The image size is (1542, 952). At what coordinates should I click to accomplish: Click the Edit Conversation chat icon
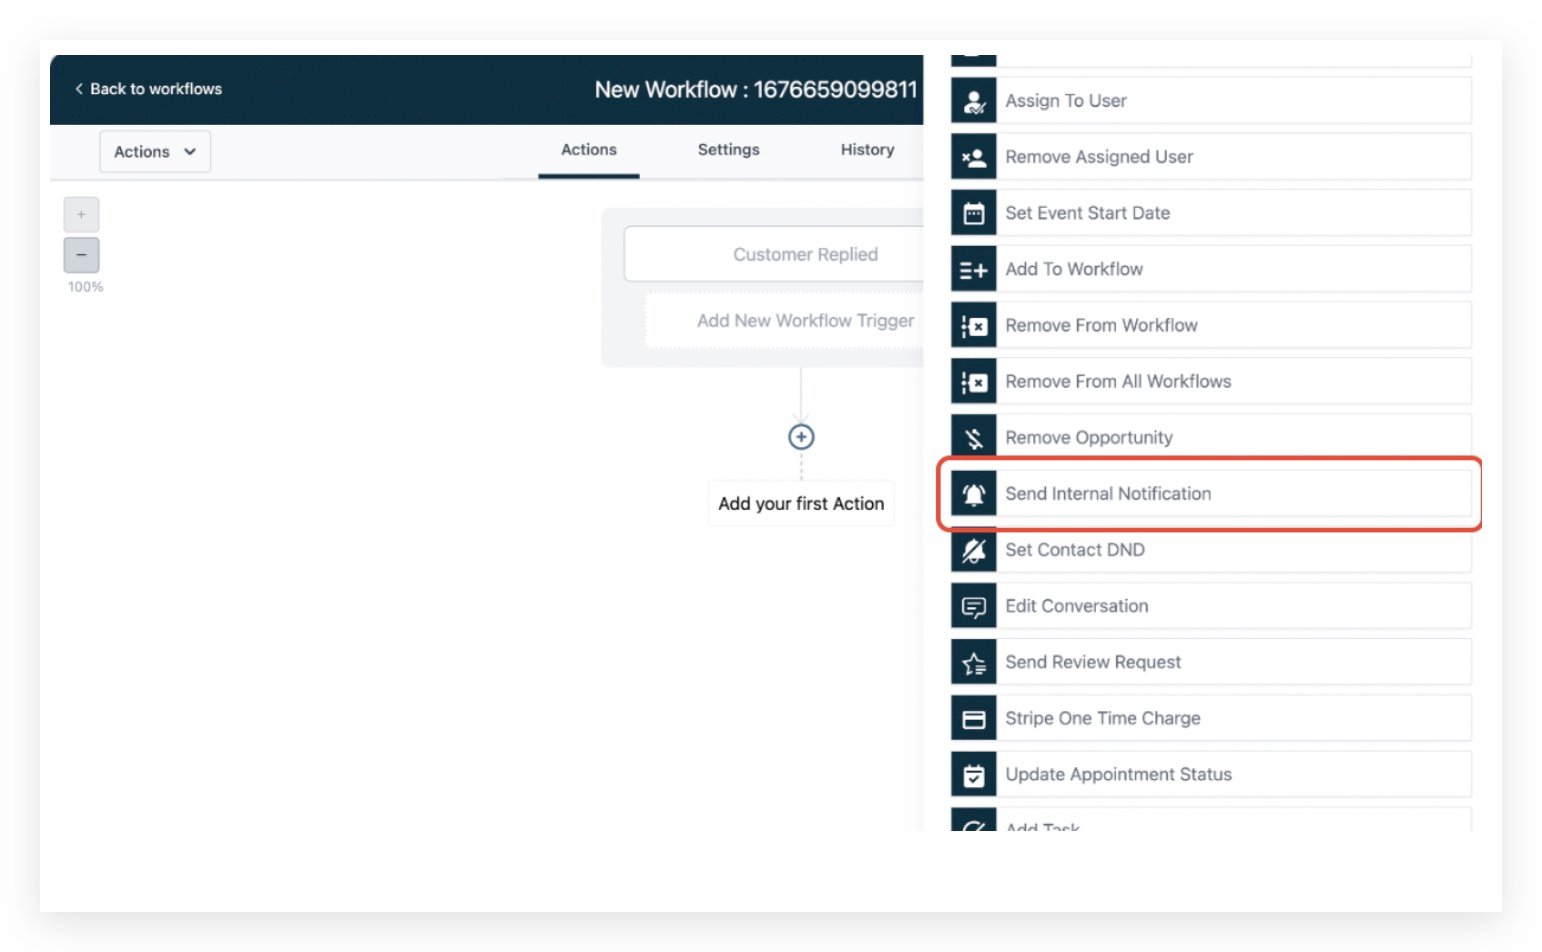[x=973, y=607]
